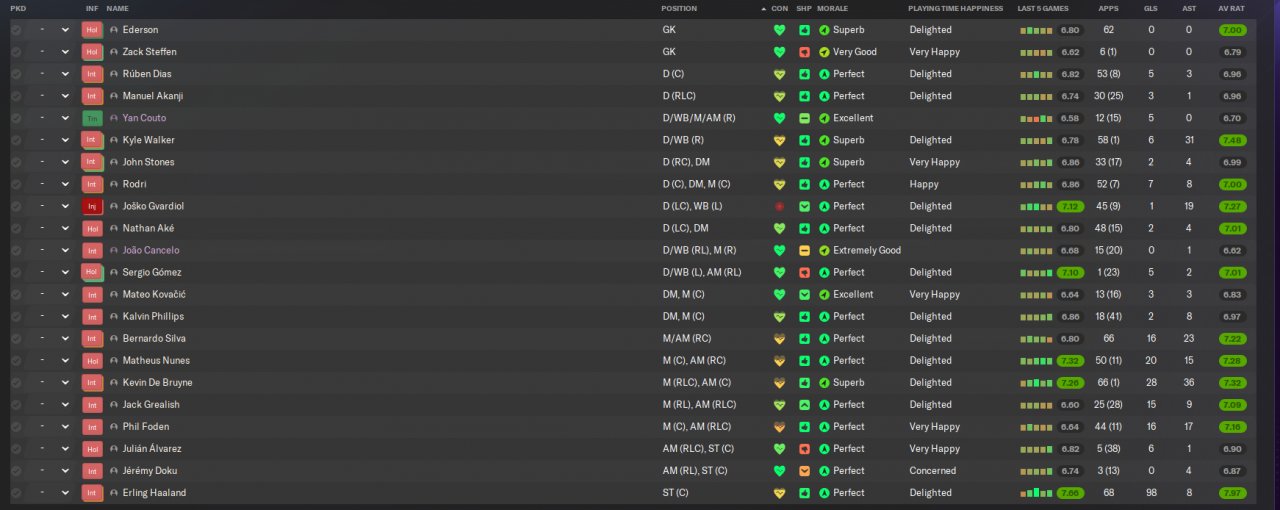The height and width of the screenshot is (510, 1280).
Task: Toggle the picked checkmark for Bernardo Silva
Action: [x=16, y=338]
